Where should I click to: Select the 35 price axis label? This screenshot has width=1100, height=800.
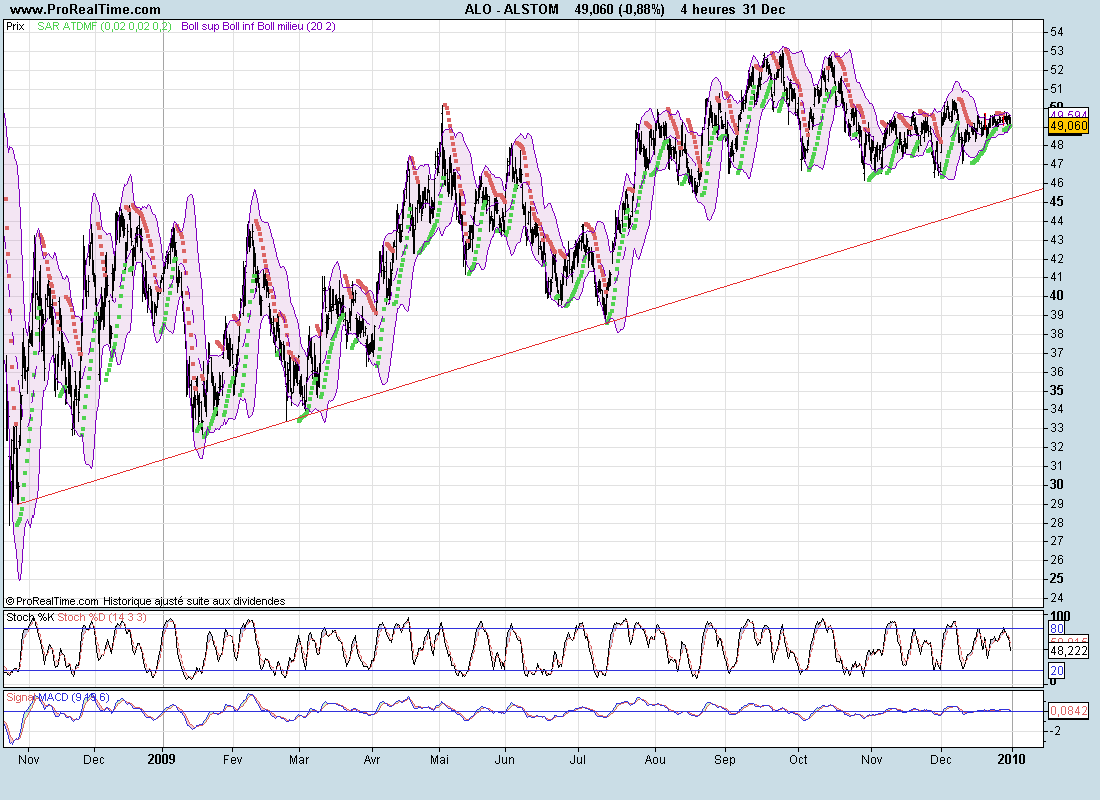click(x=1057, y=391)
